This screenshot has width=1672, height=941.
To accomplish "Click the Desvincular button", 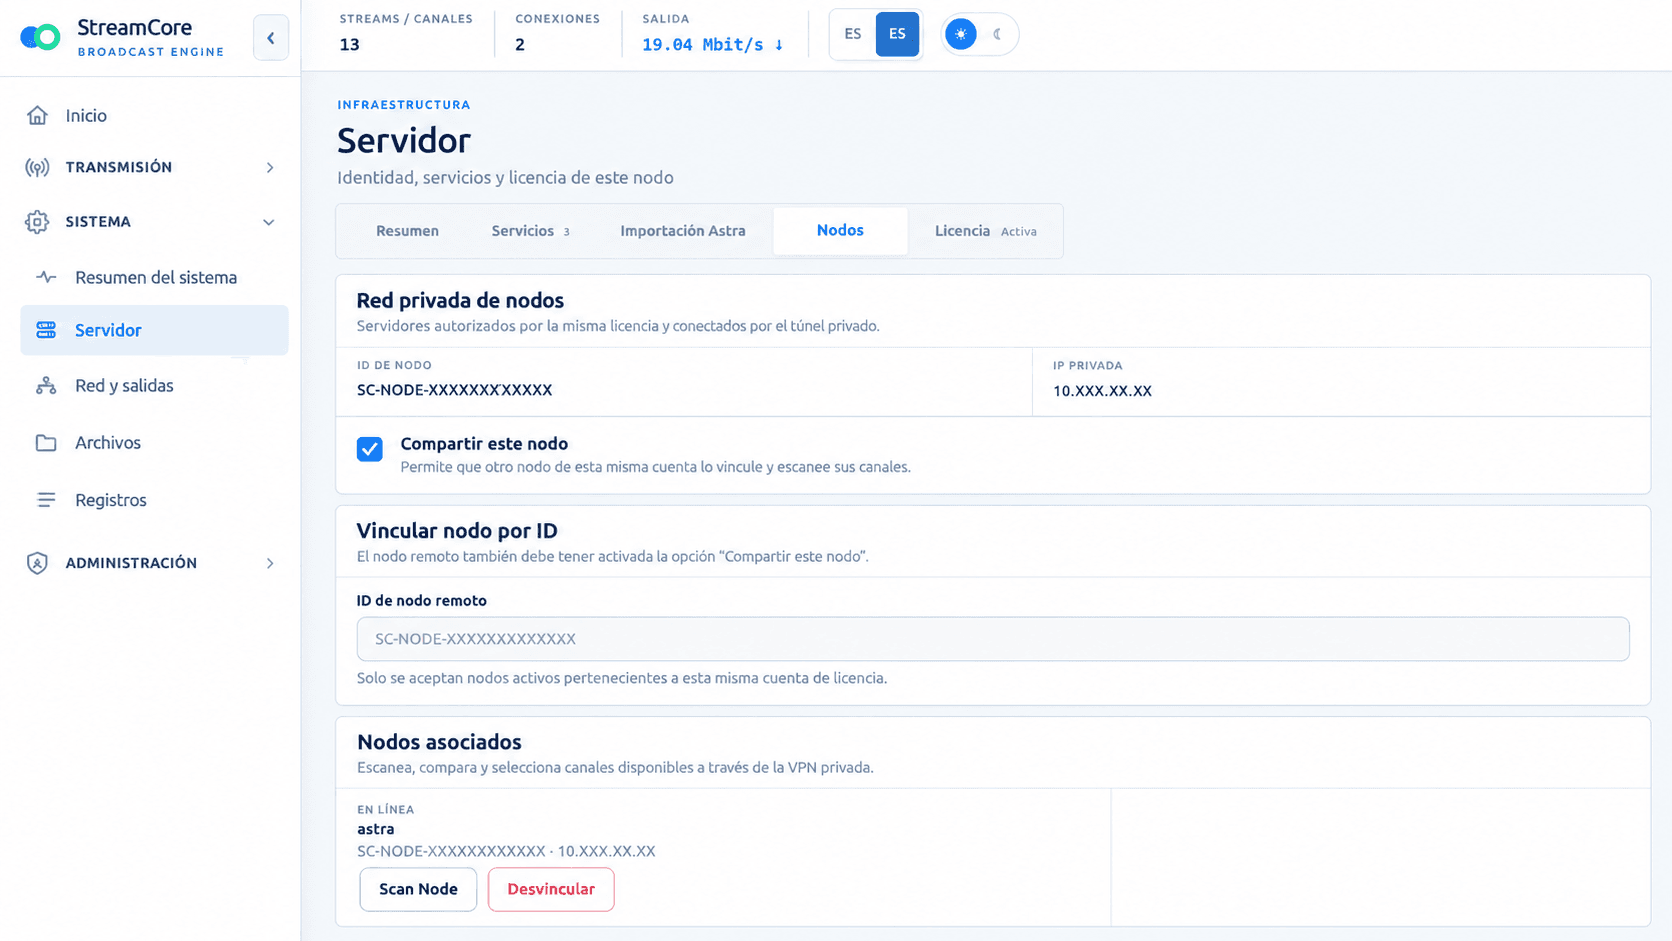I will 551,889.
